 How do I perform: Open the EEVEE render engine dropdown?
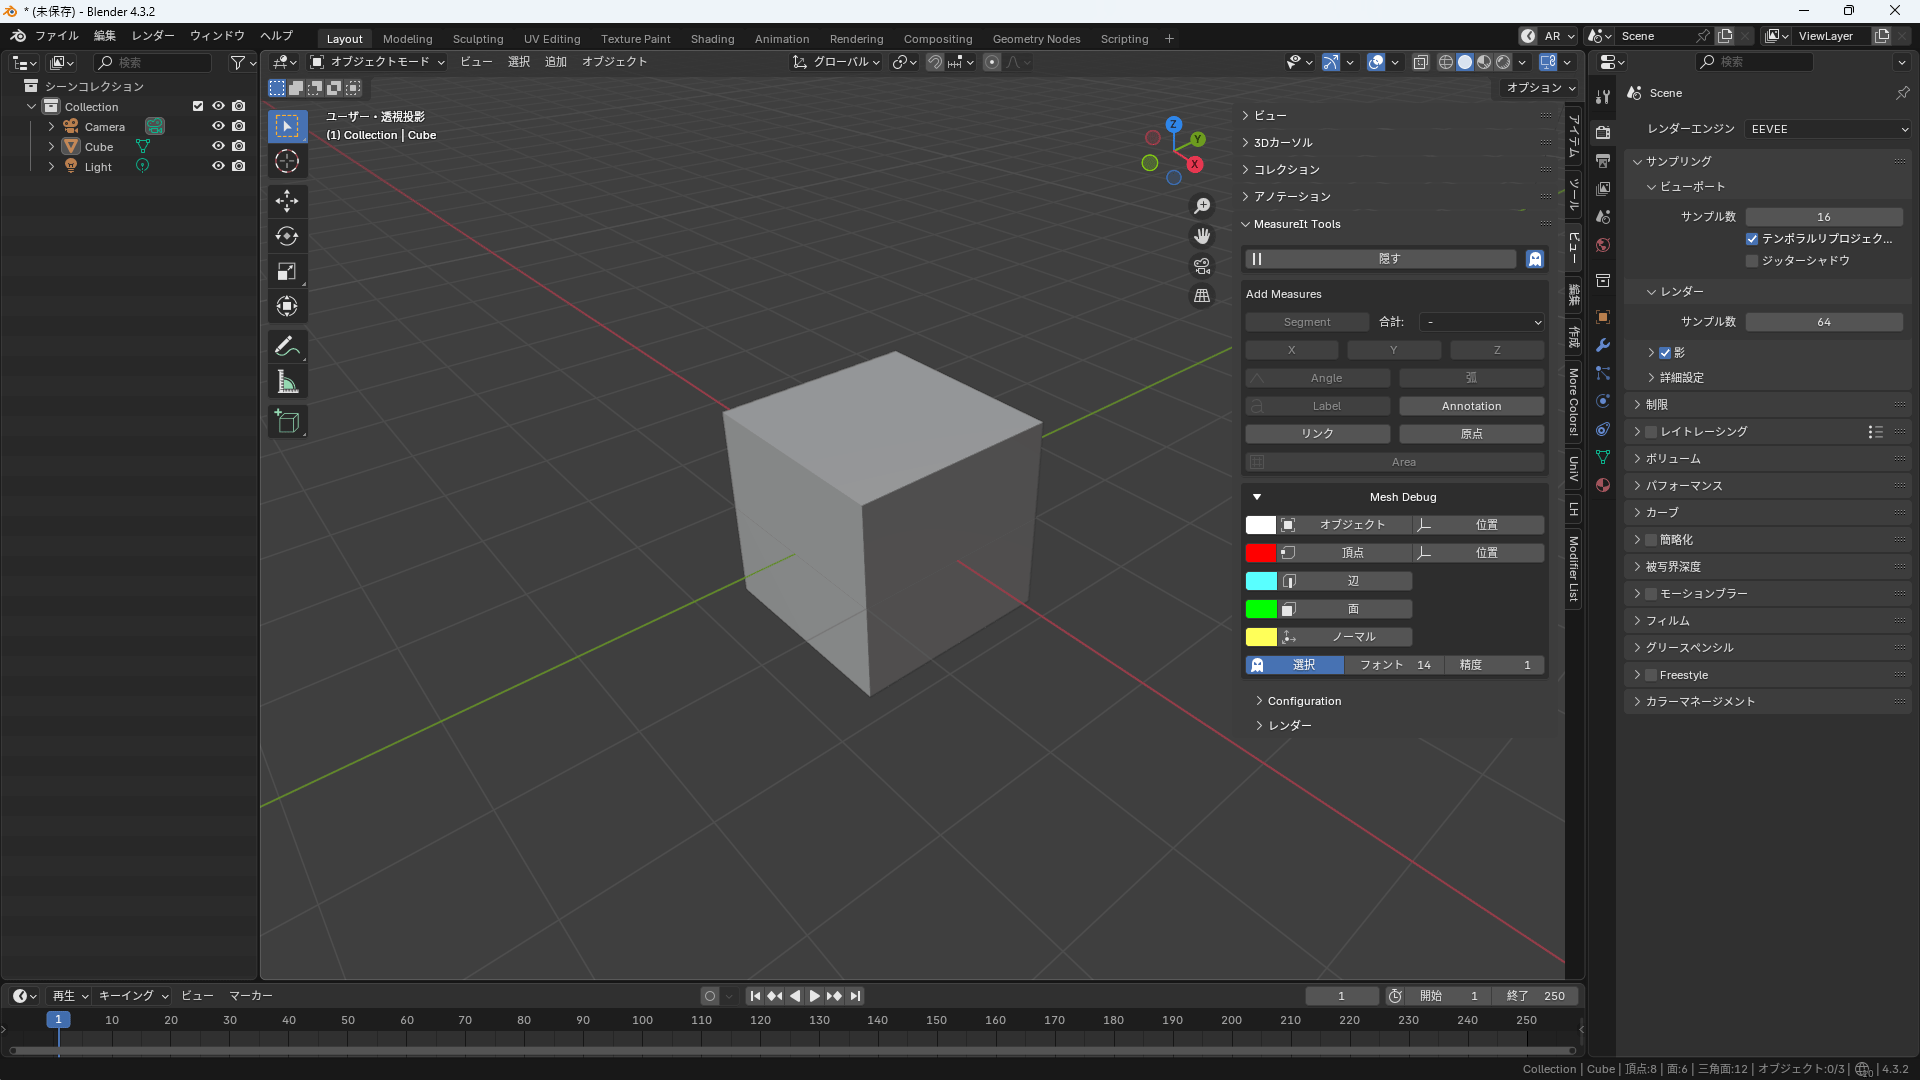1826,129
